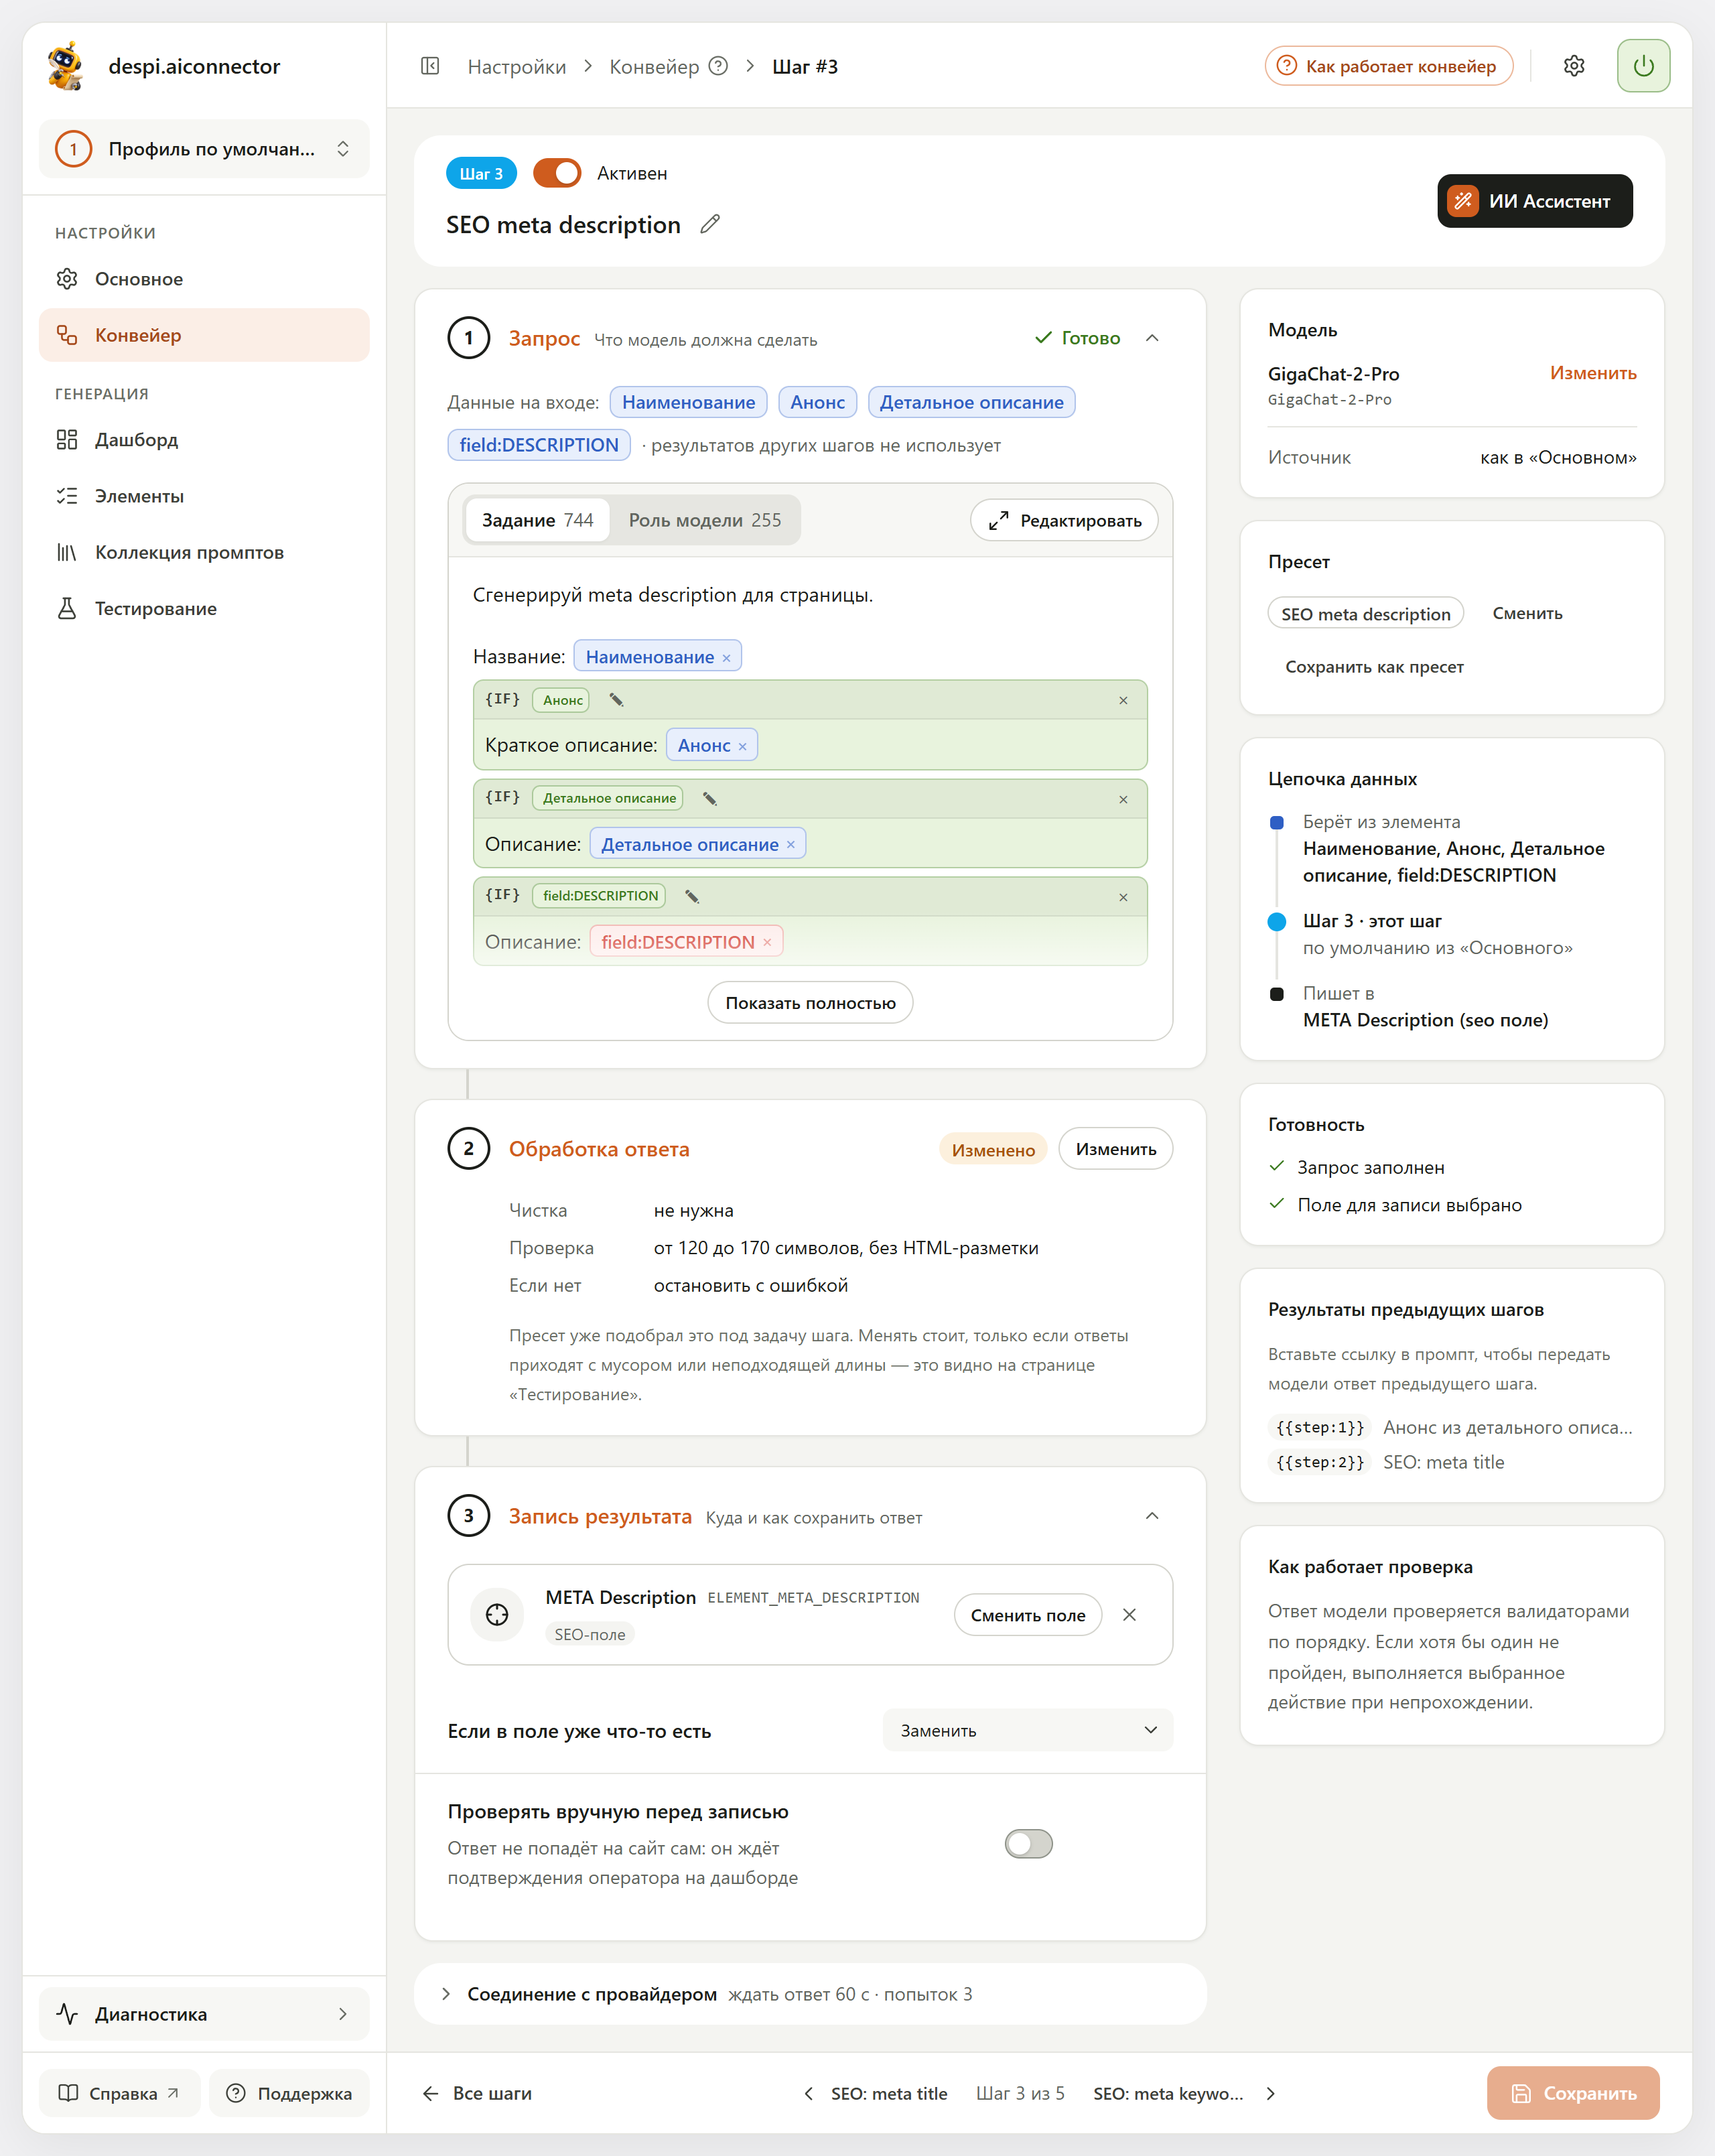The width and height of the screenshot is (1715, 2156).
Task: Remove the Наименование tag from prompt
Action: pyautogui.click(x=727, y=658)
